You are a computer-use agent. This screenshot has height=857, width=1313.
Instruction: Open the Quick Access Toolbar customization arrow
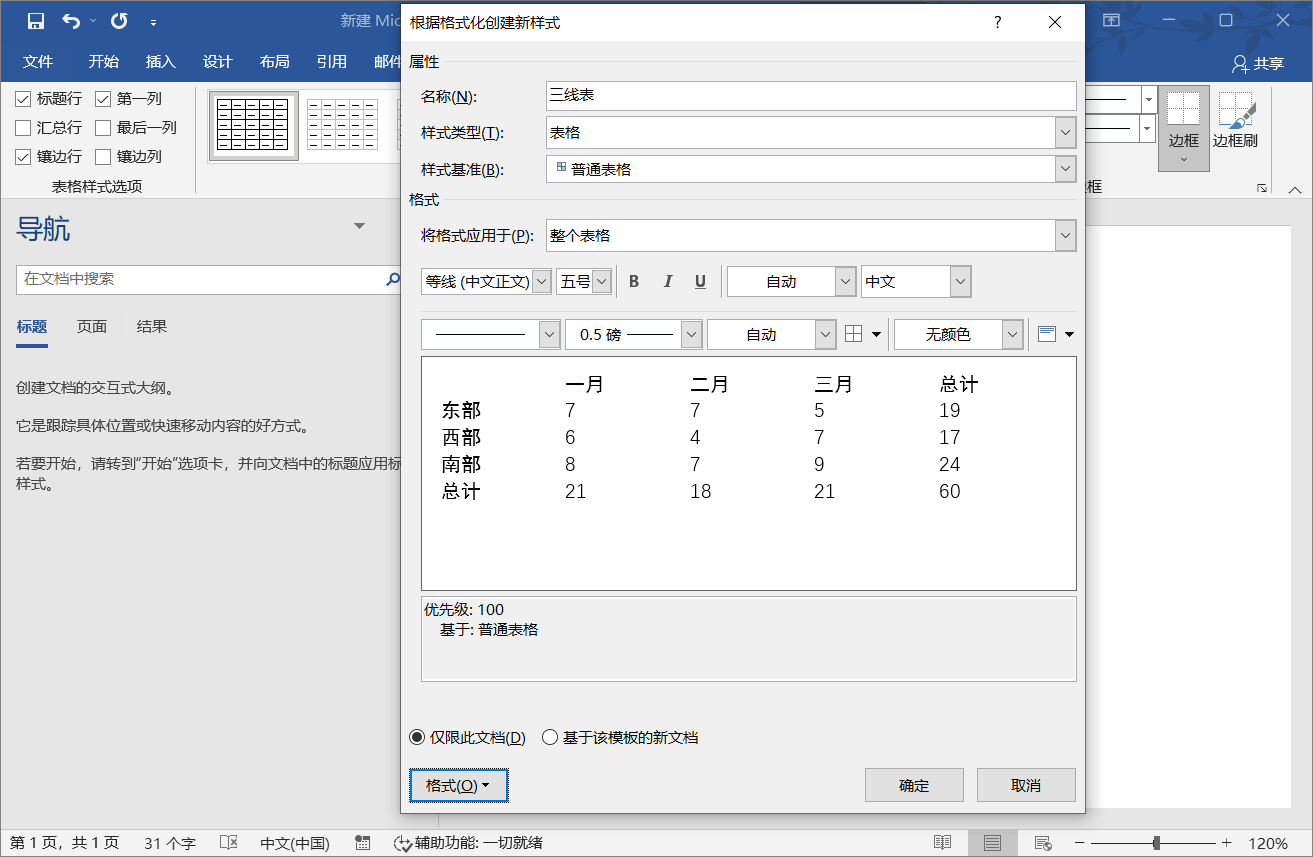(x=153, y=21)
